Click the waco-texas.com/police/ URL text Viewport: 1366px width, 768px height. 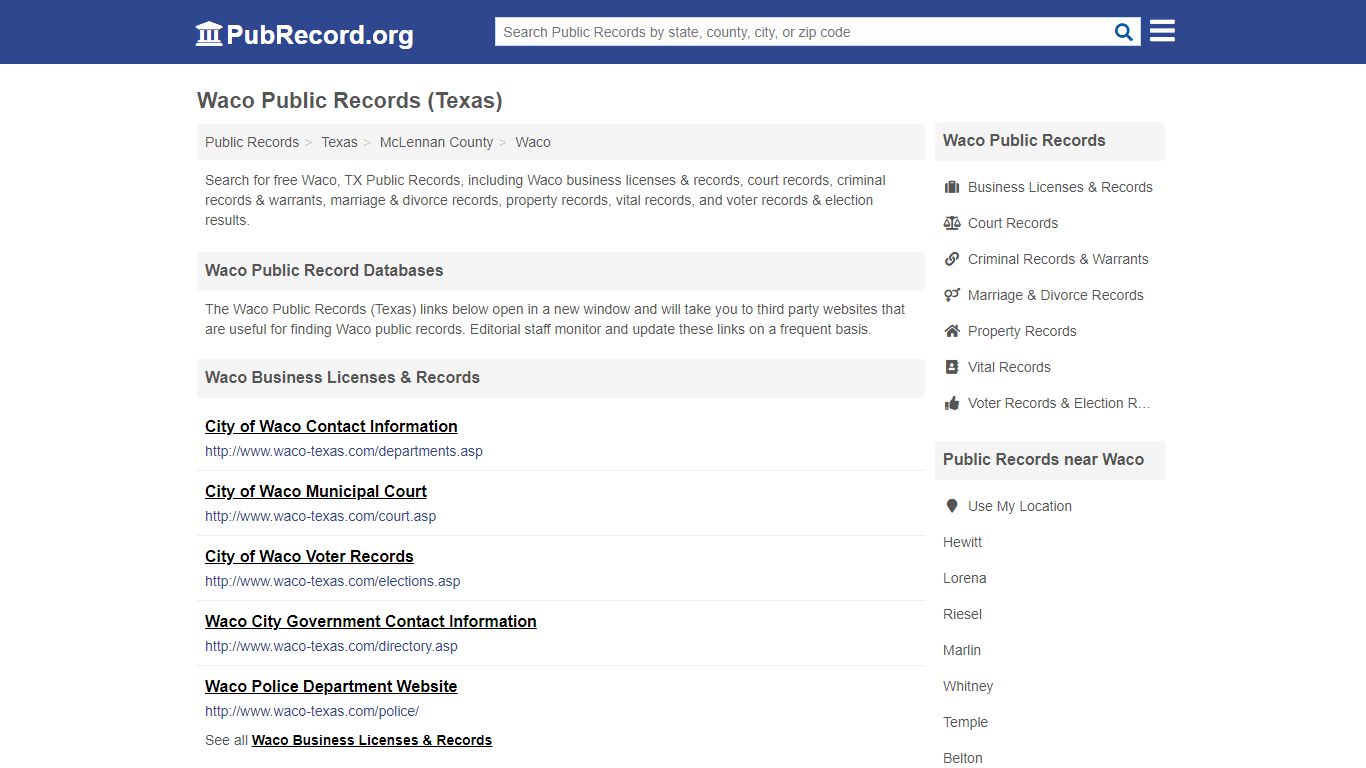click(312, 711)
